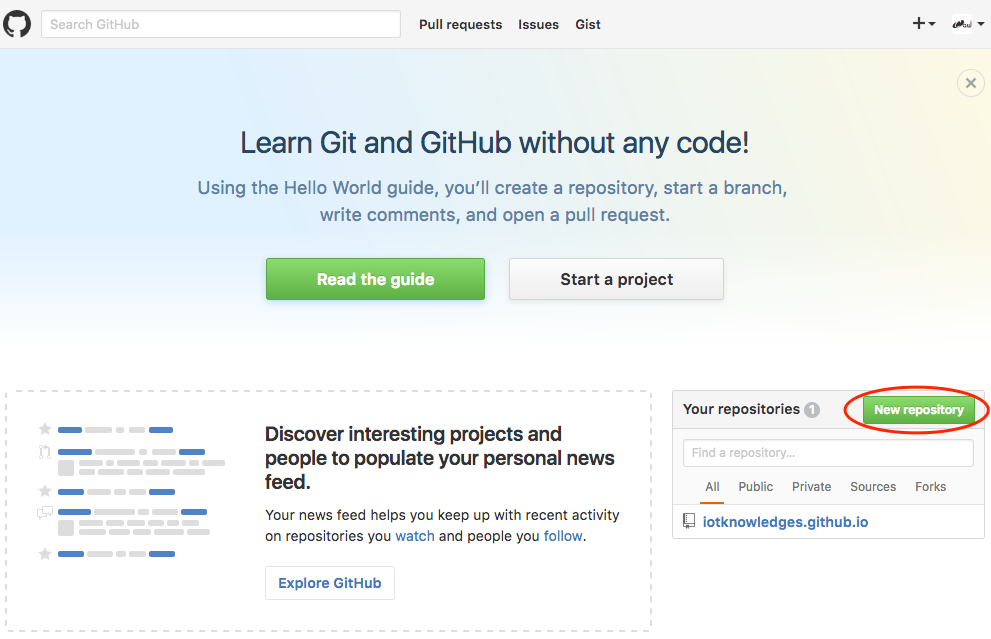Show Private repositories tab
The height and width of the screenshot is (639, 991).
click(811, 487)
